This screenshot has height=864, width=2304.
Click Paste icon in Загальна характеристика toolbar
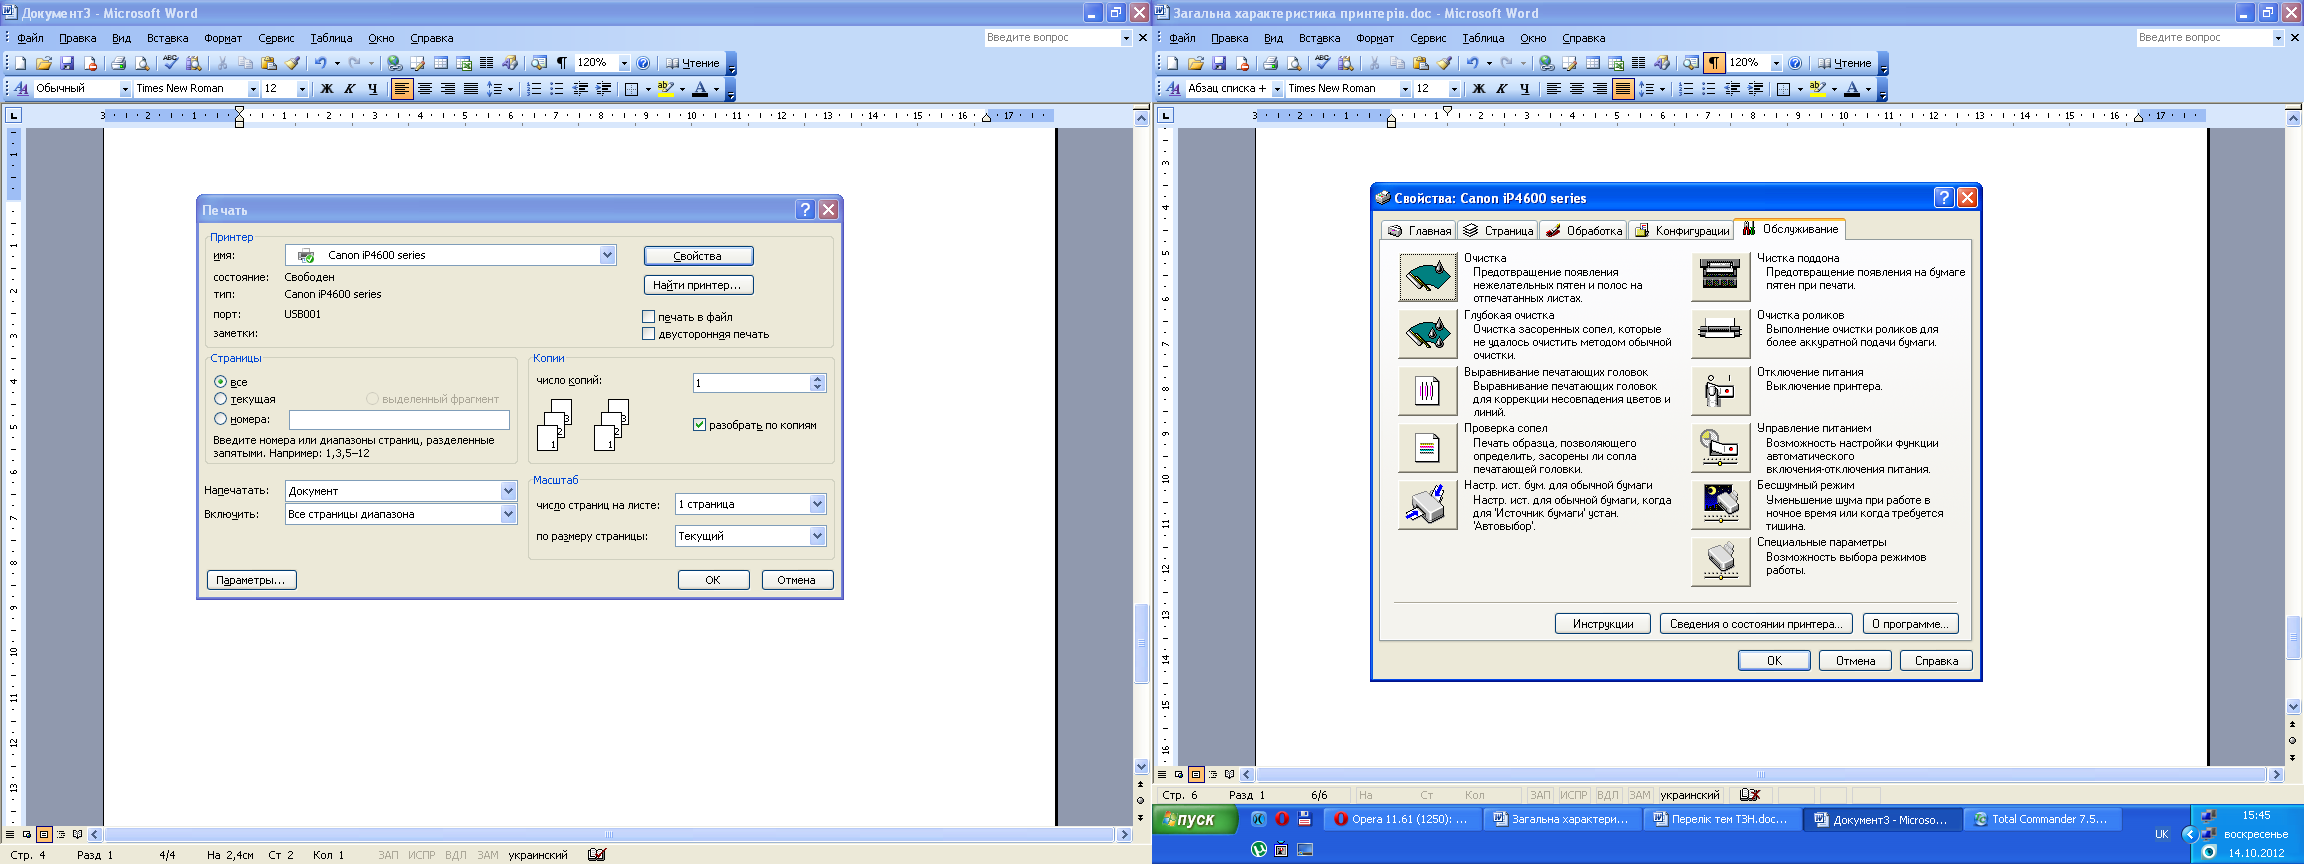tap(1421, 63)
